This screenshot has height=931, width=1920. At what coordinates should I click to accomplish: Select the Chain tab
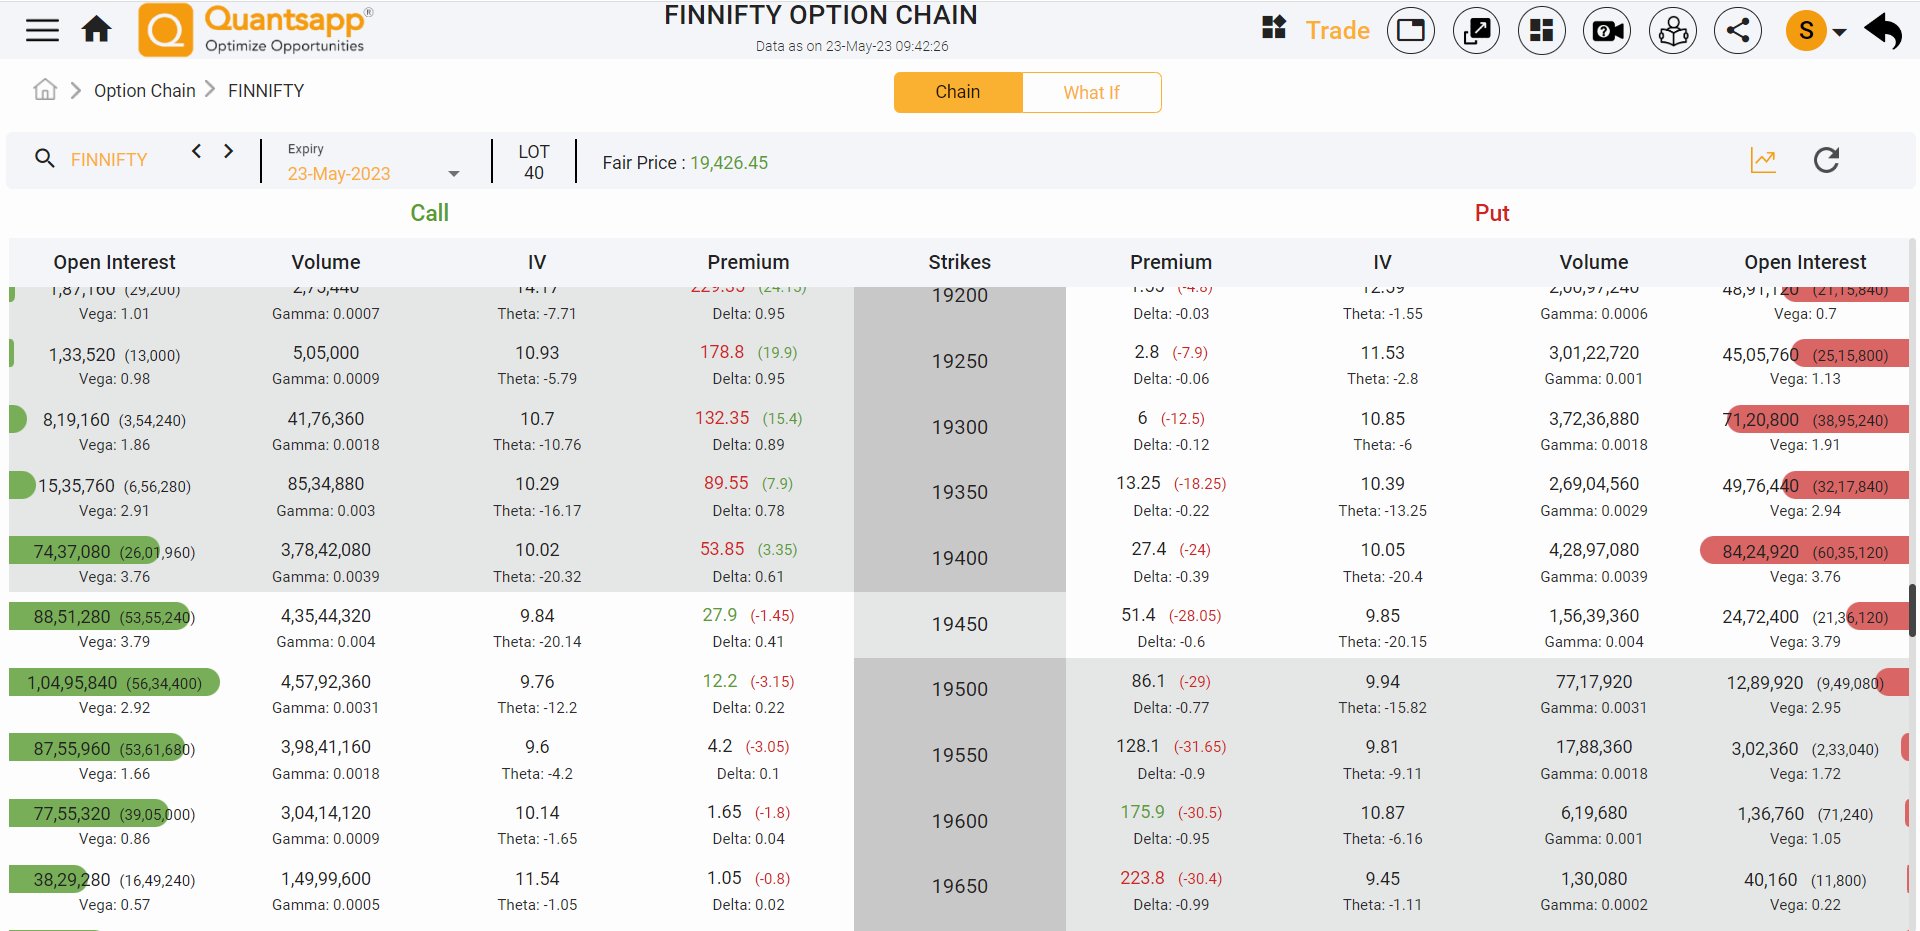tap(957, 91)
